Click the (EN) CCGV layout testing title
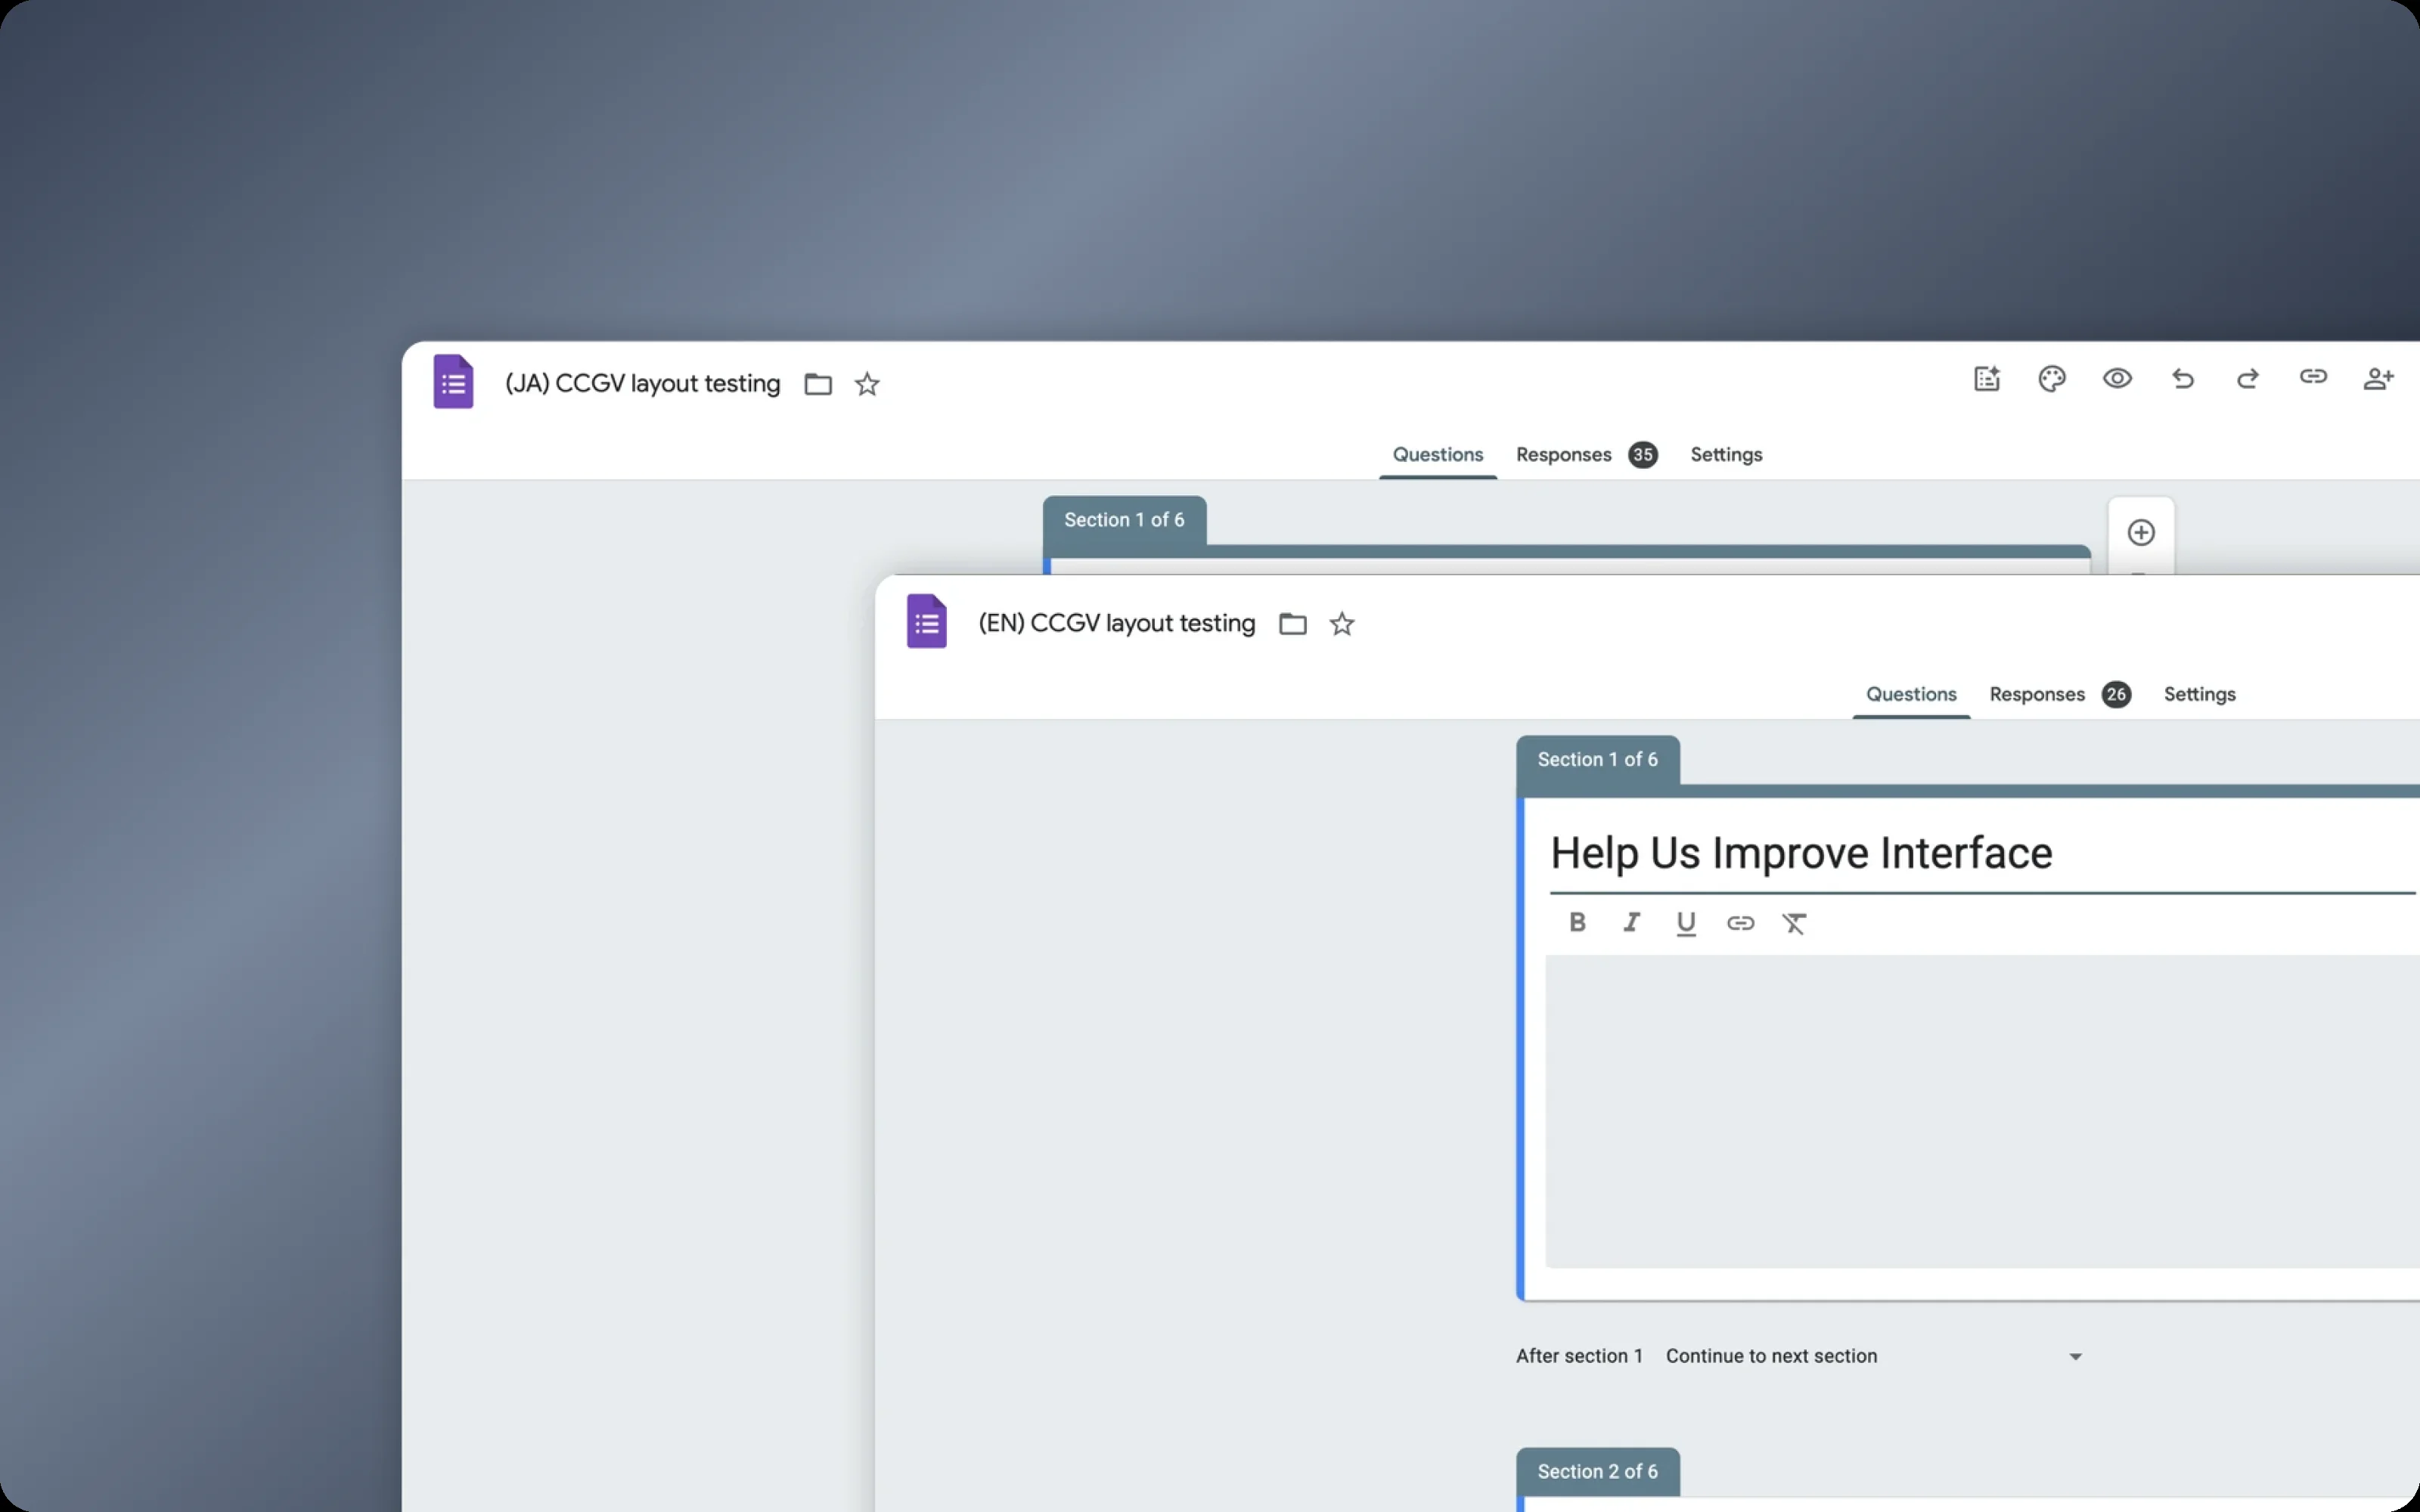 click(1116, 623)
